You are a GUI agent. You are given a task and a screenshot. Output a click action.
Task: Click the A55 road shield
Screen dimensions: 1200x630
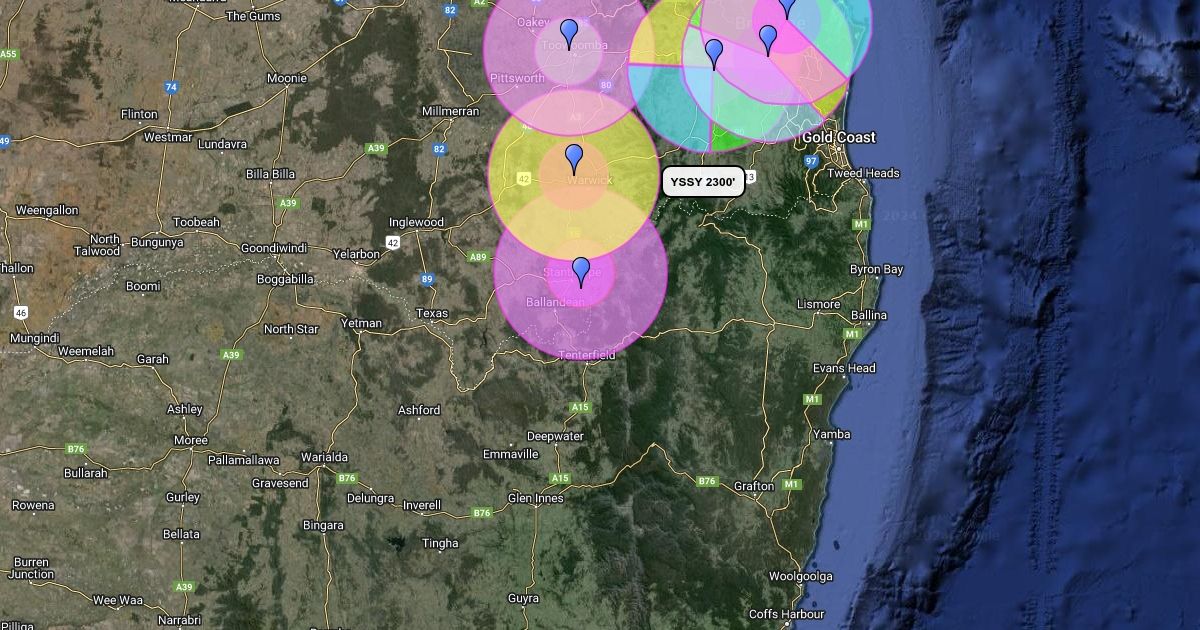click(x=9, y=54)
